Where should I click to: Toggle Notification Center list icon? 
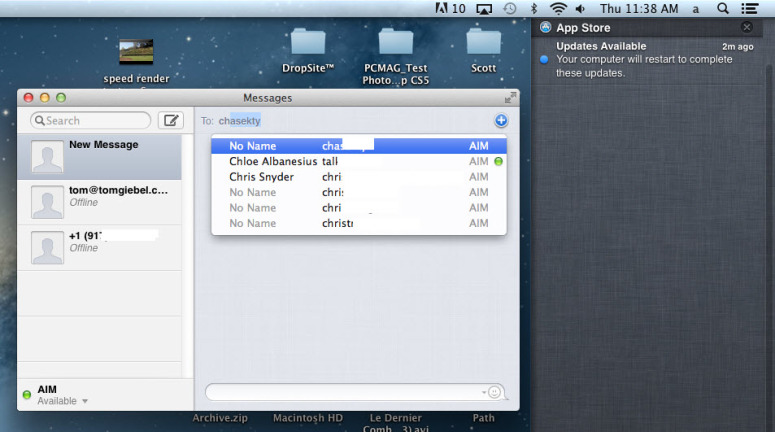click(750, 8)
